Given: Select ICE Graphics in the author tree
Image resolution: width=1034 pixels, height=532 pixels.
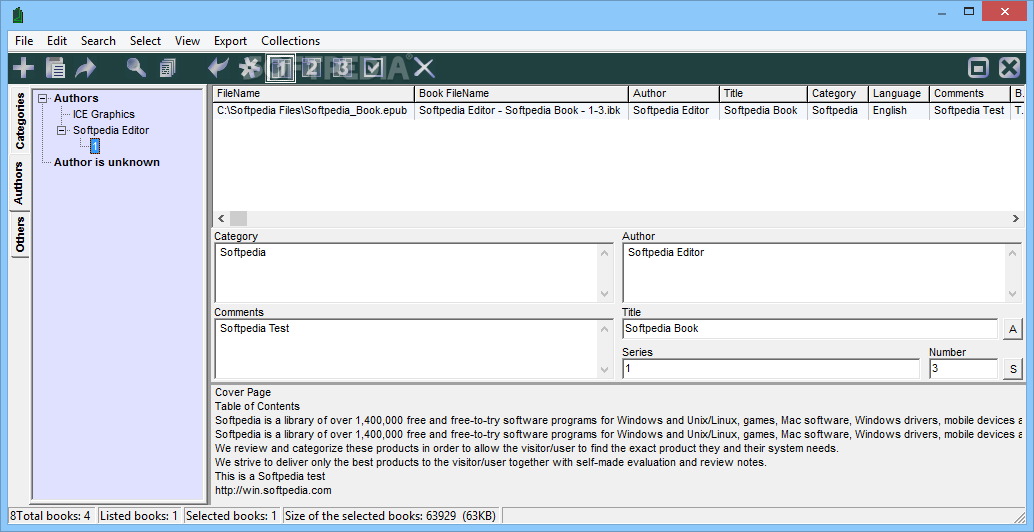Looking at the screenshot, I should point(104,114).
